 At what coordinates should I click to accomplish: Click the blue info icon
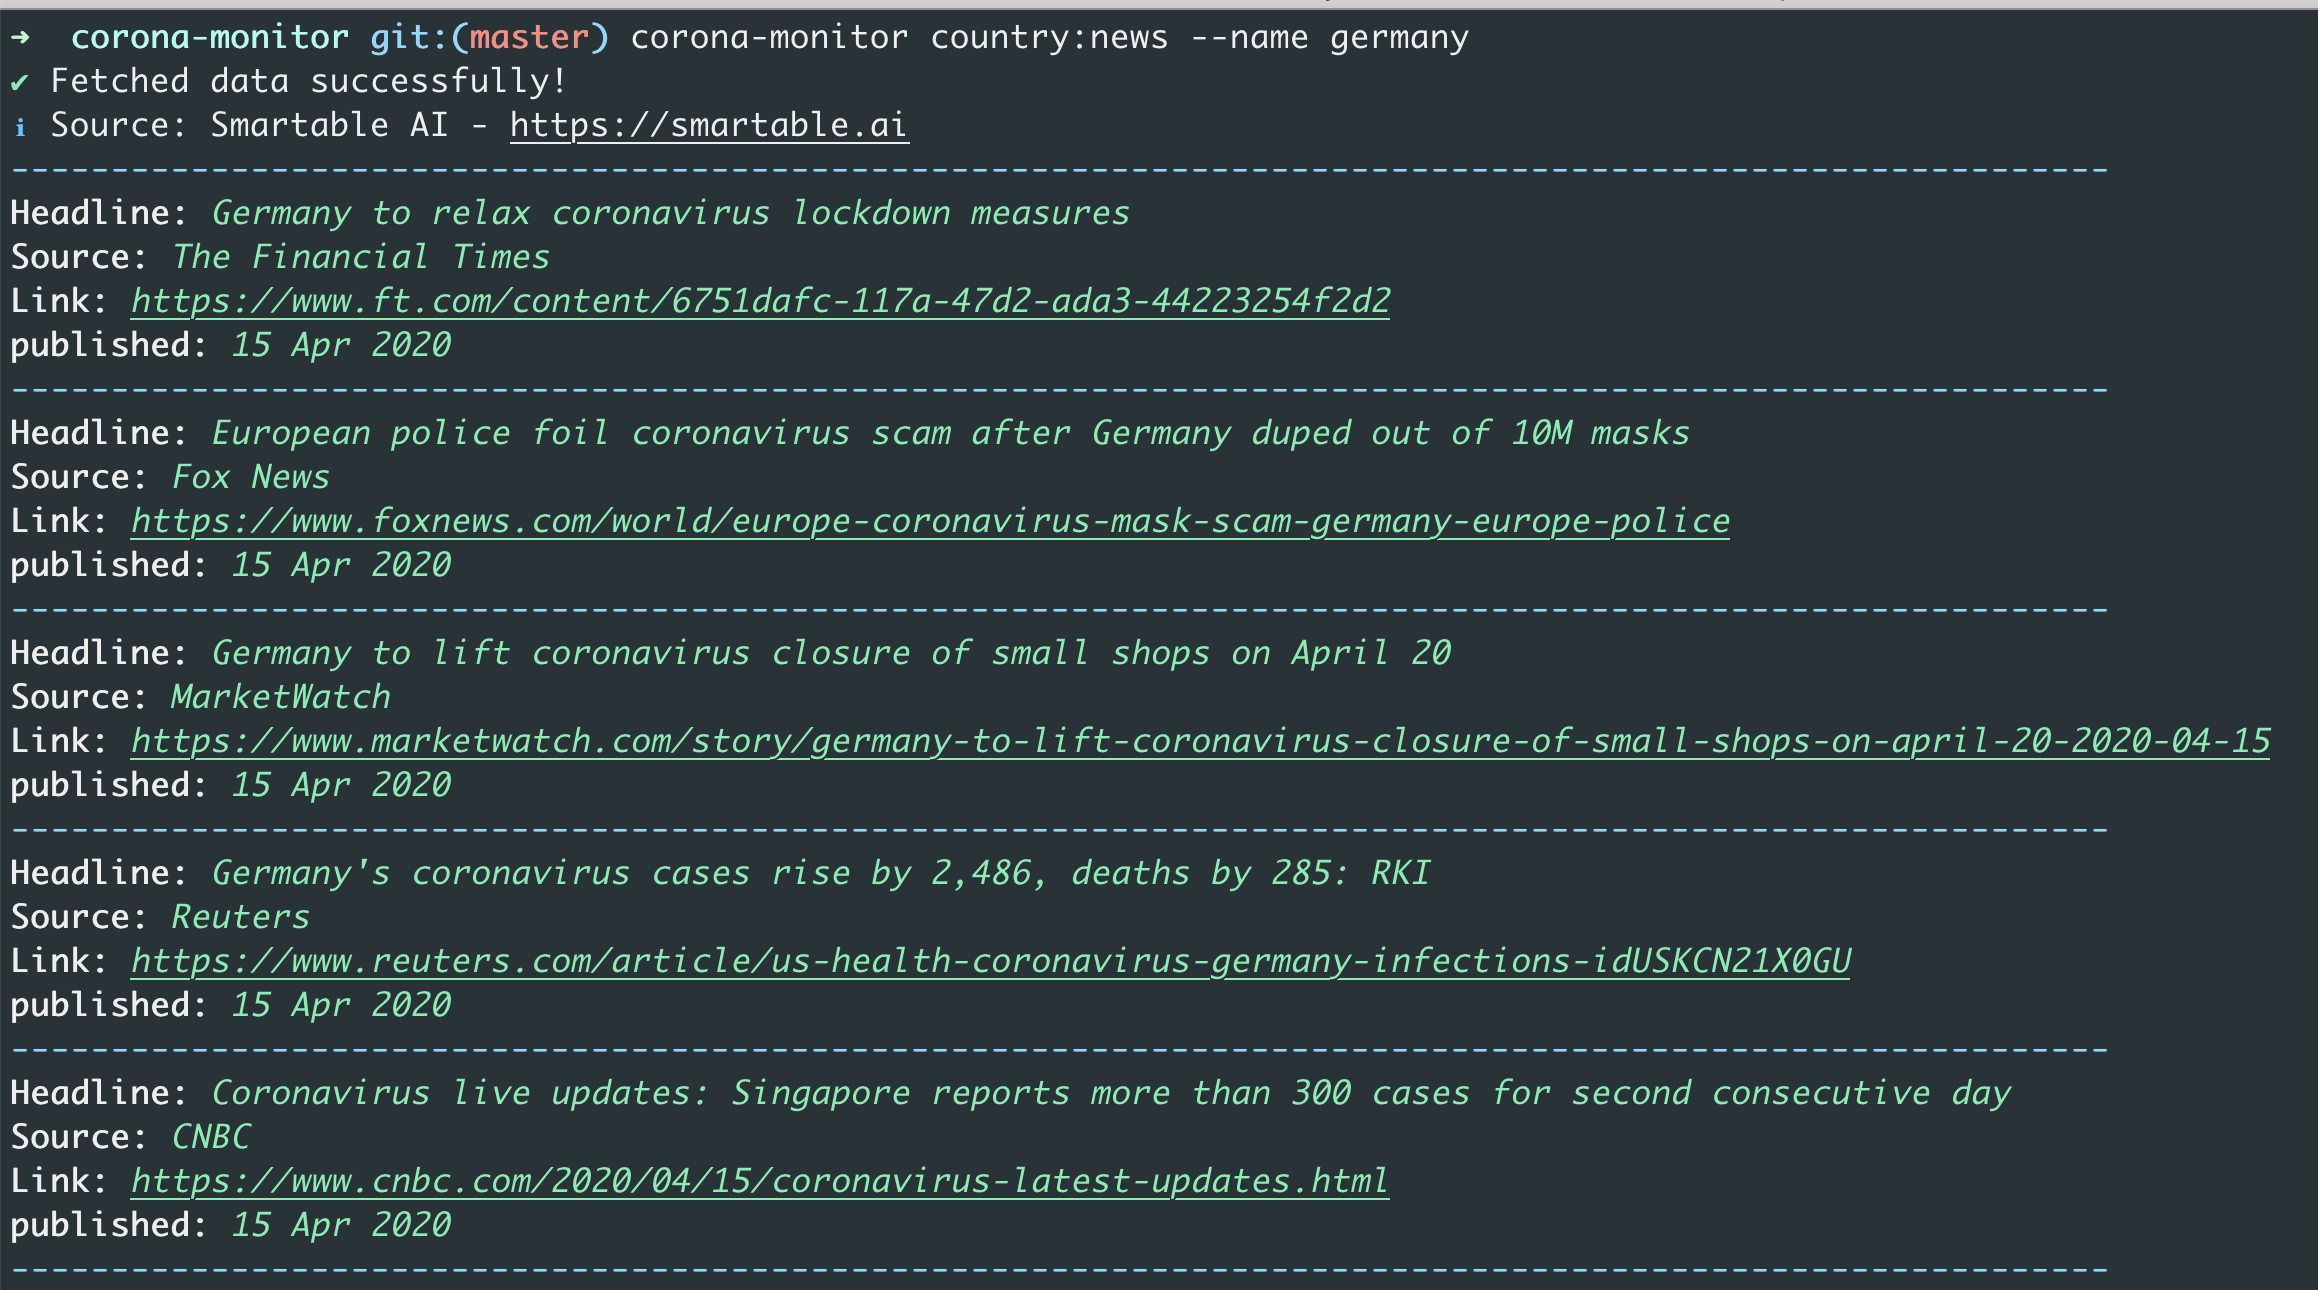tap(20, 127)
